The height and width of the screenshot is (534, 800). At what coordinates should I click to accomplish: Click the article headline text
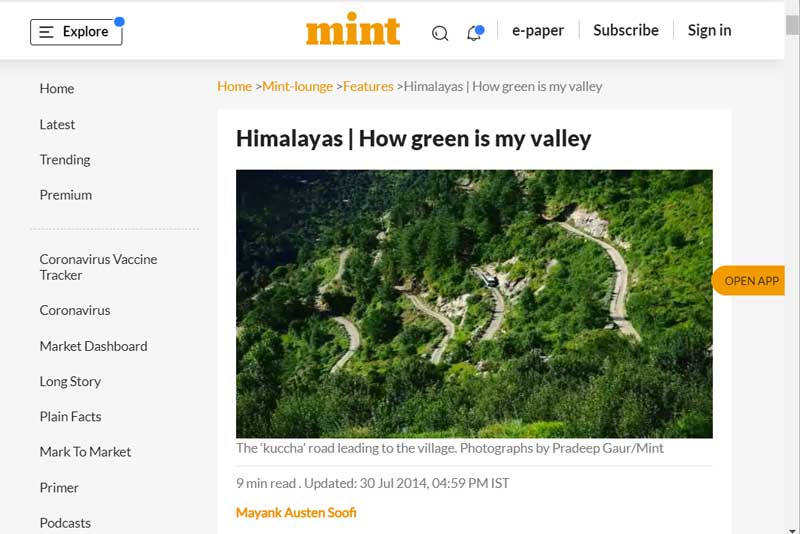point(413,139)
